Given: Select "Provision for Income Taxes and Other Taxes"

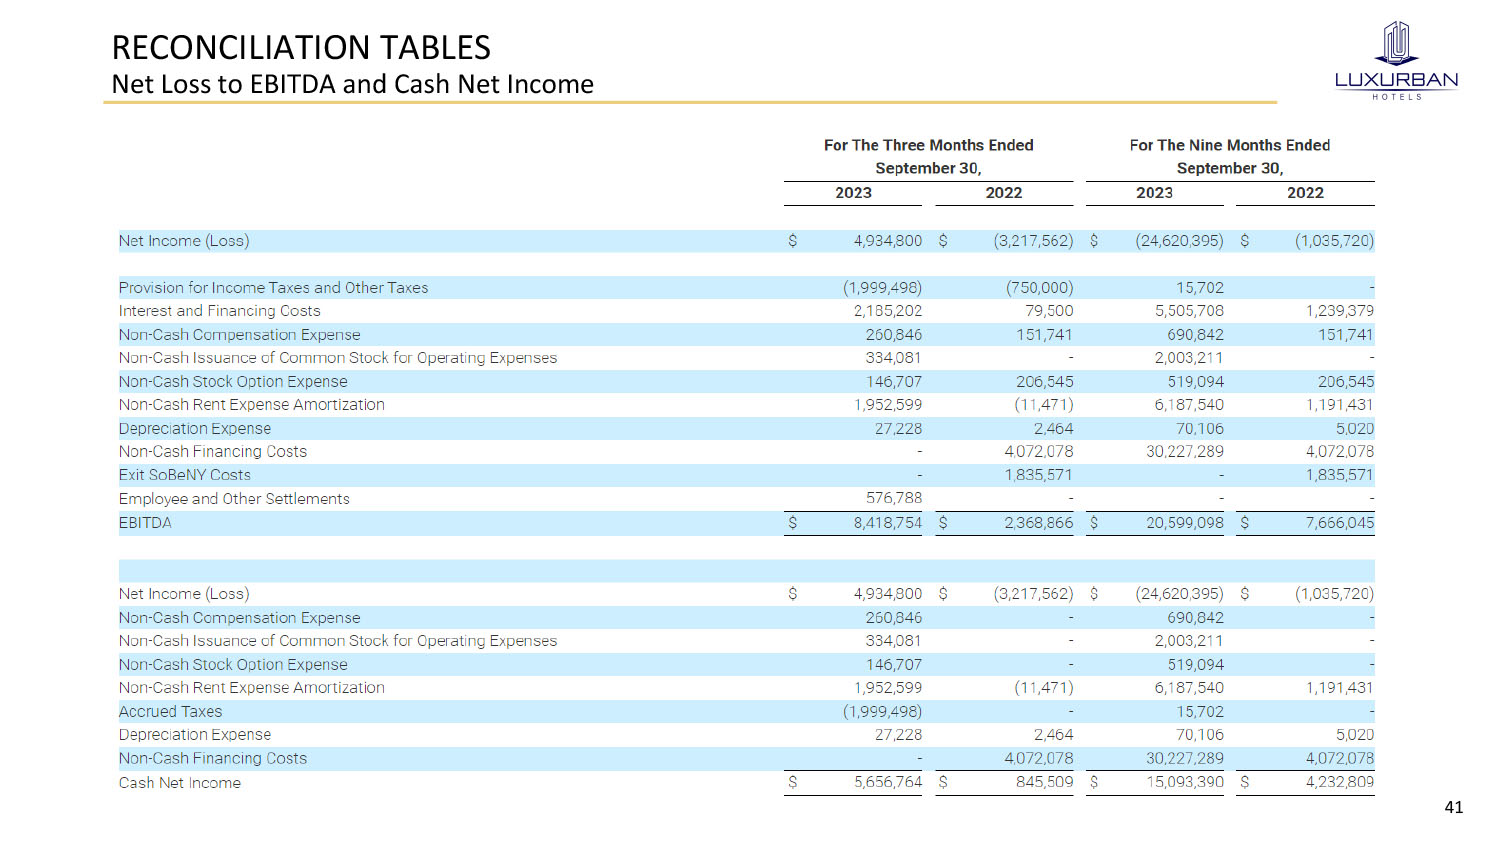Looking at the screenshot, I should coord(273,288).
